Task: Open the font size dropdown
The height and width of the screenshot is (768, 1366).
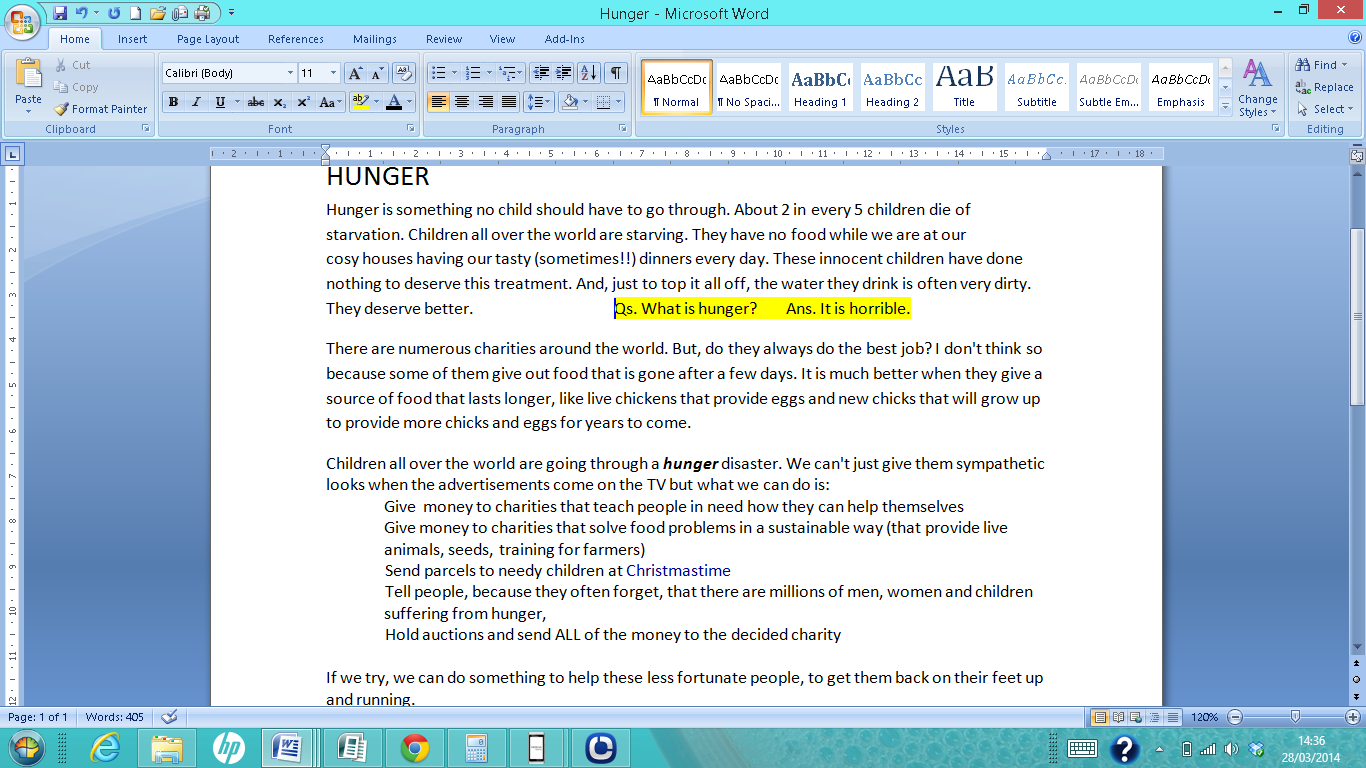Action: pyautogui.click(x=334, y=73)
